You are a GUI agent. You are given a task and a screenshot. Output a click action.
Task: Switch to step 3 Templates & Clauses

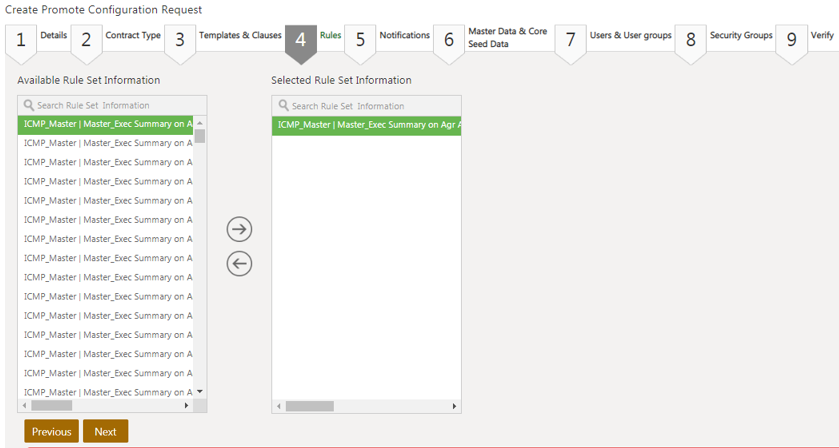pos(223,38)
